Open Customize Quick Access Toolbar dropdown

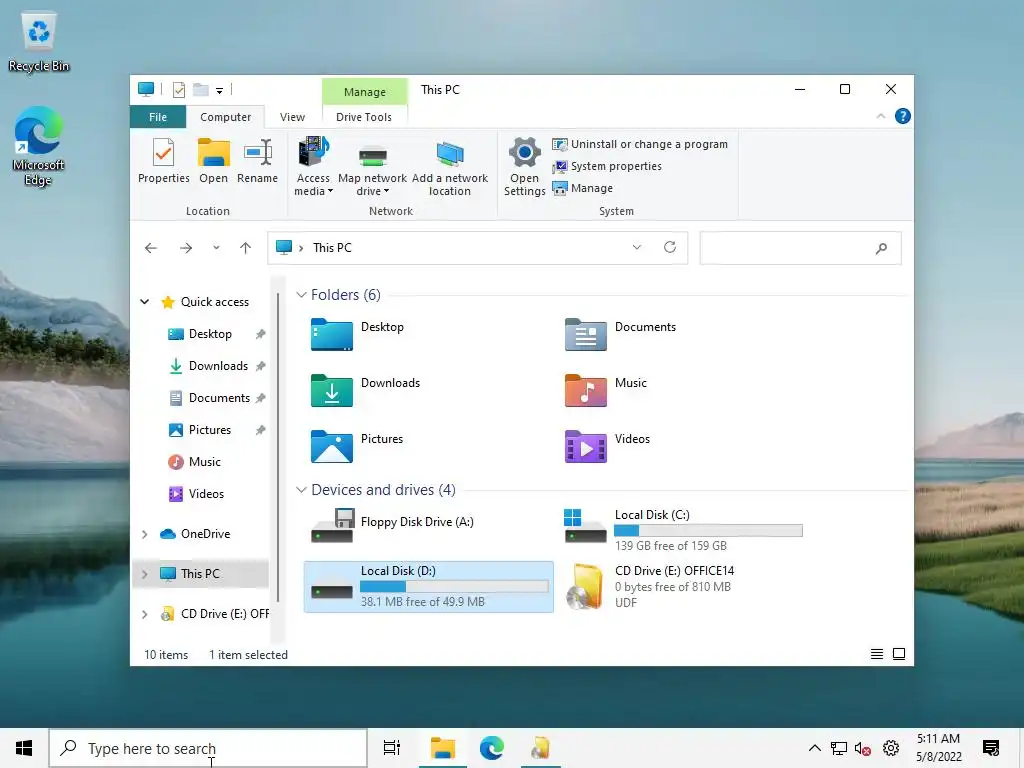tap(219, 90)
